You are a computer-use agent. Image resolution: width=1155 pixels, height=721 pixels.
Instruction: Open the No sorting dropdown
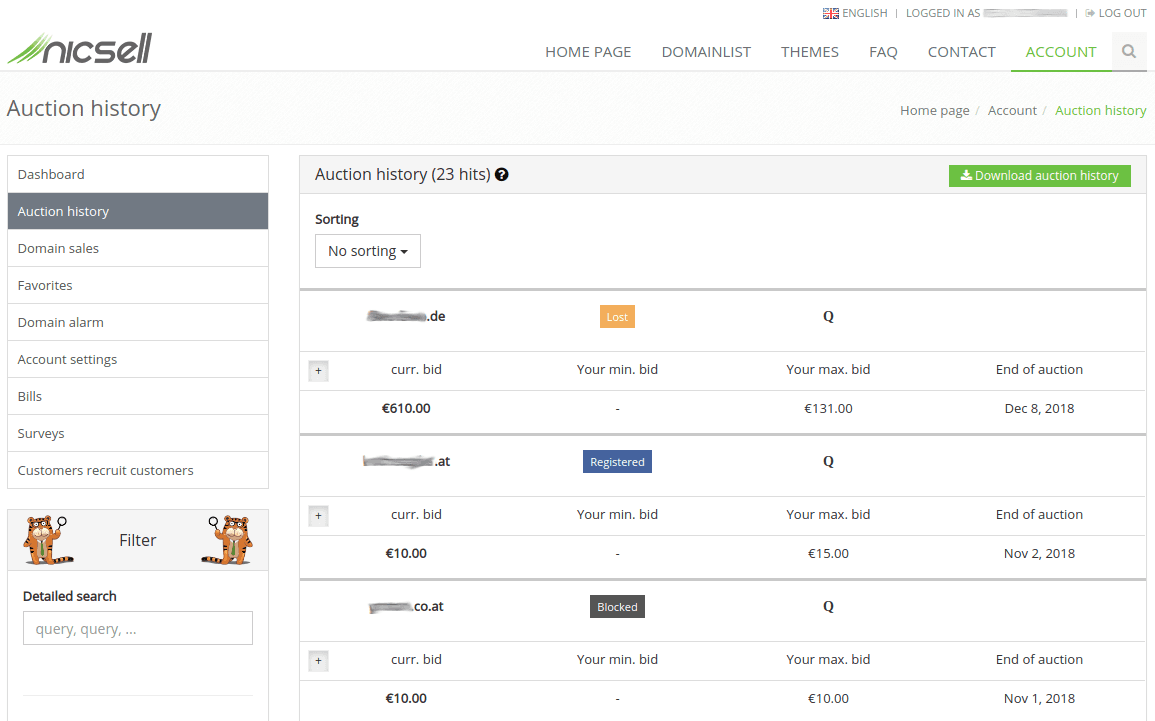pos(367,251)
